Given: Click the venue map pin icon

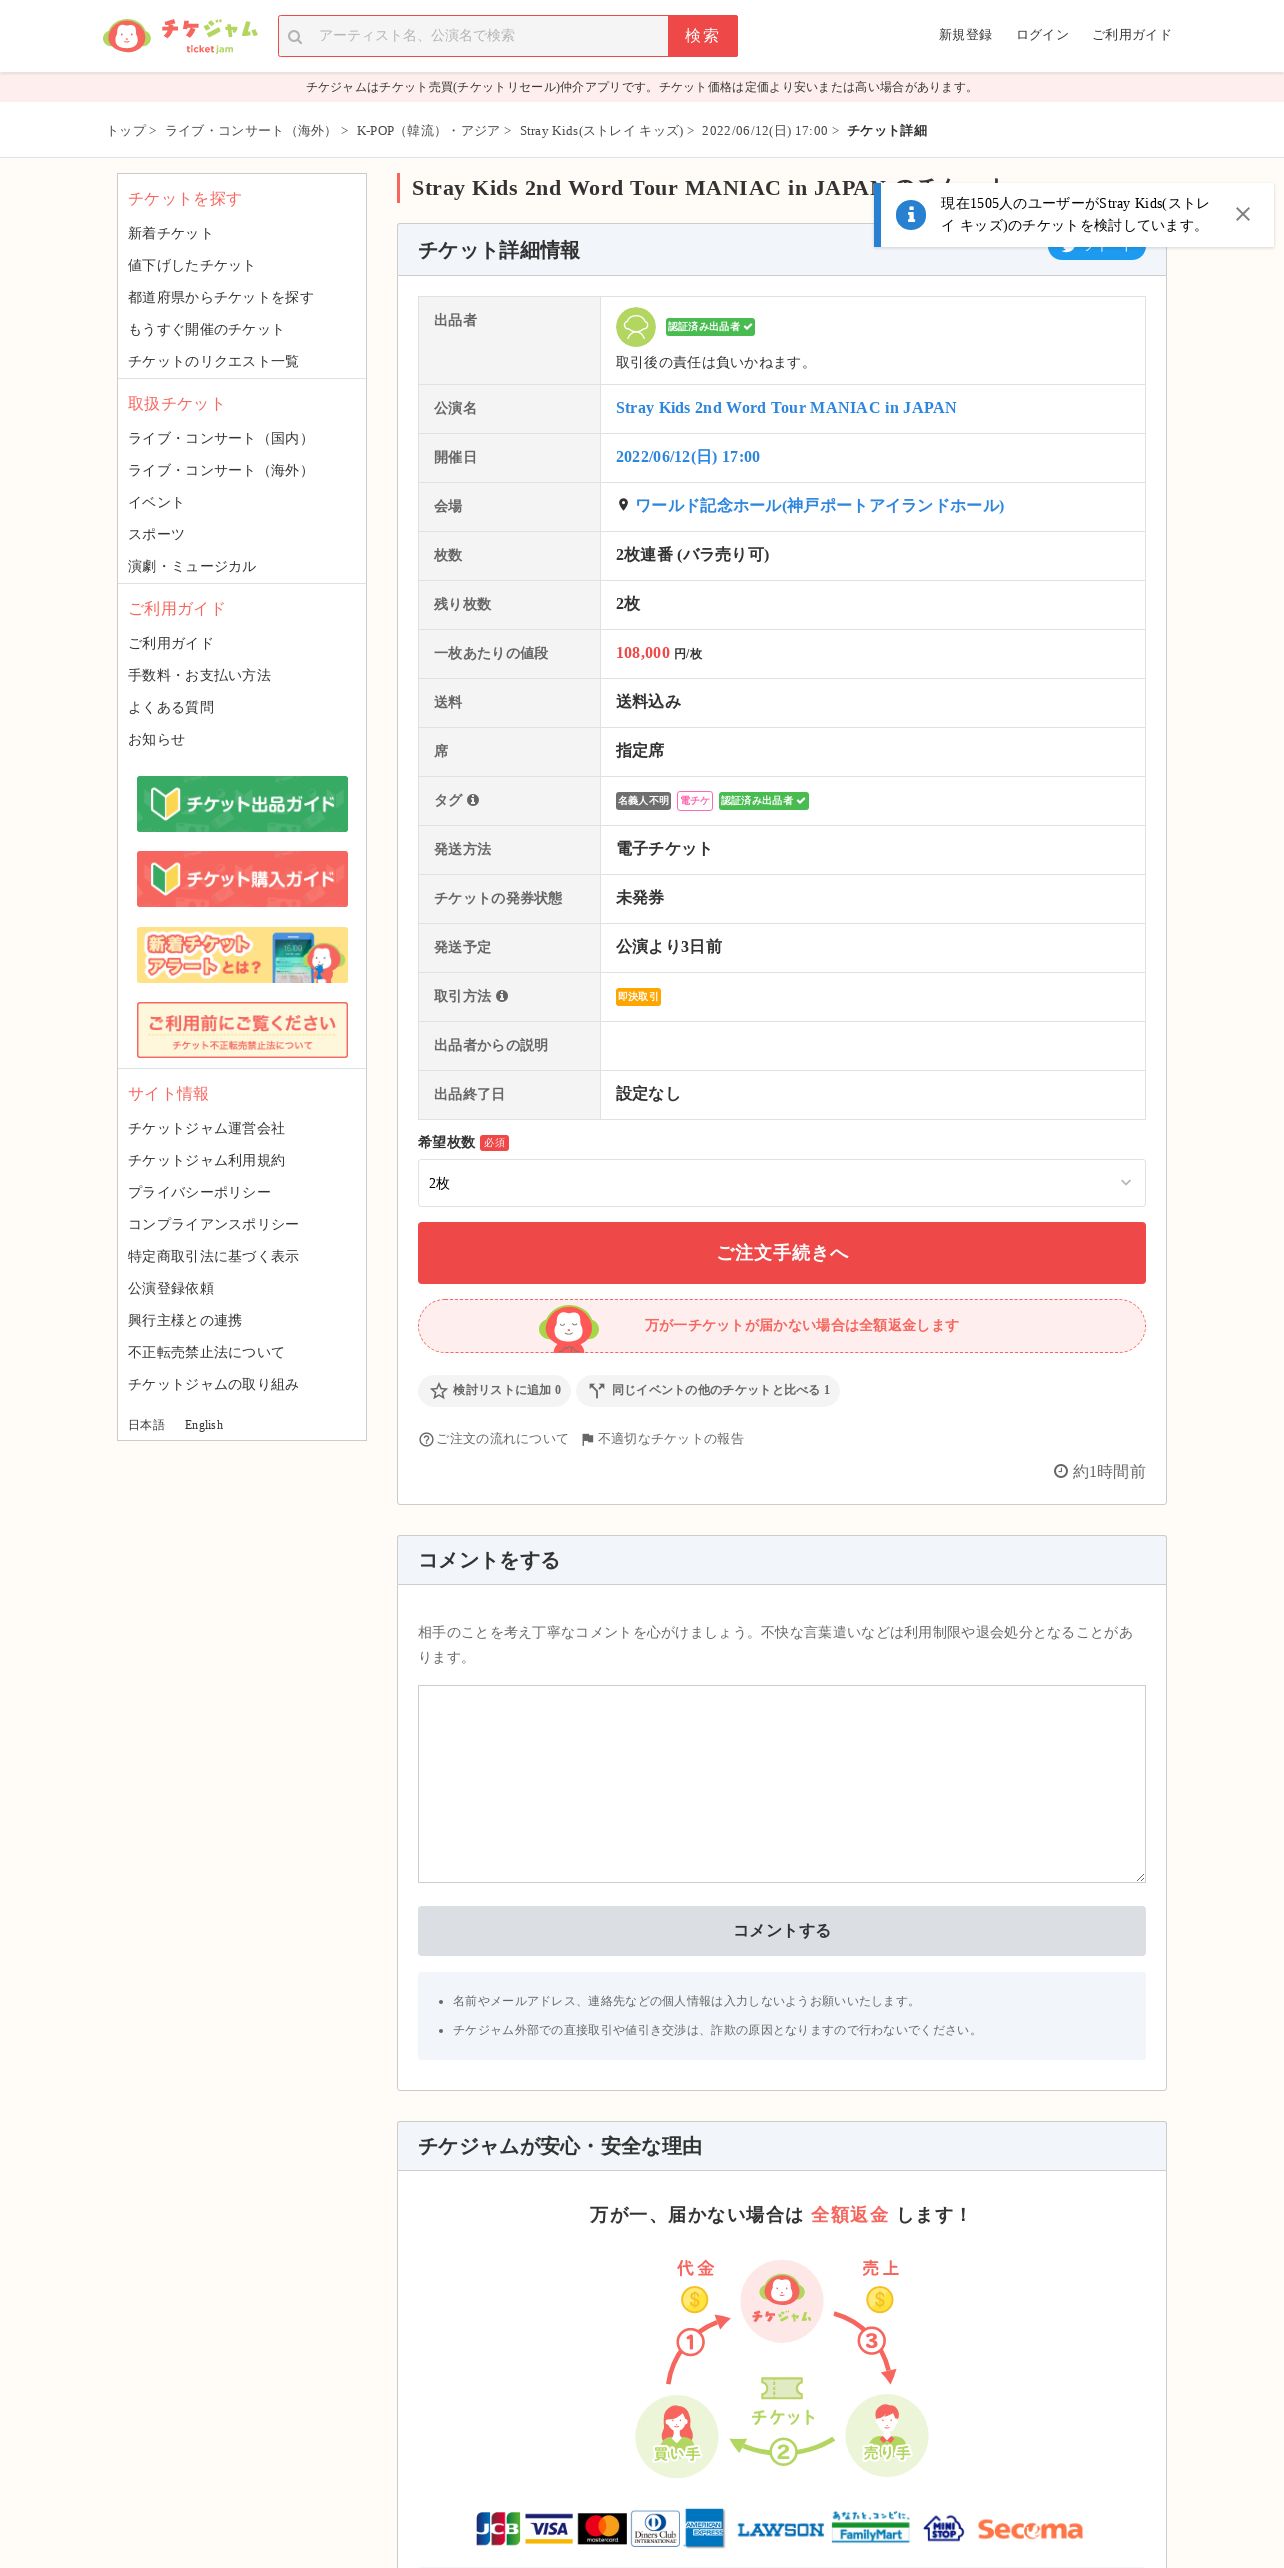Looking at the screenshot, I should point(623,505).
